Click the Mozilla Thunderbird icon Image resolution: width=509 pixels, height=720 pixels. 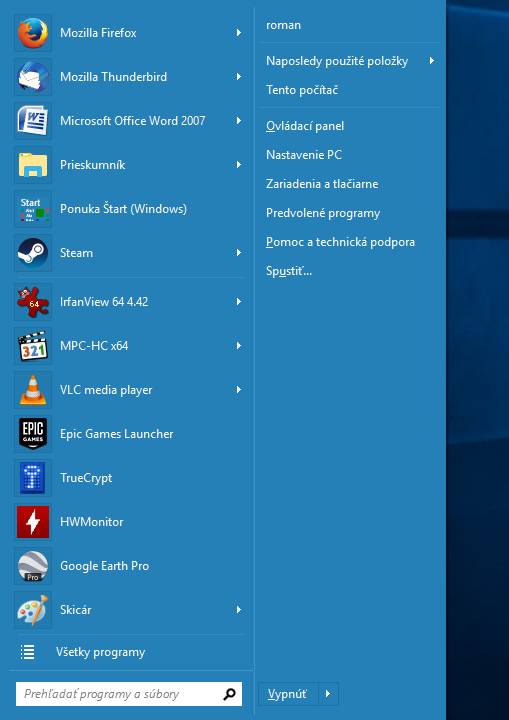click(33, 77)
